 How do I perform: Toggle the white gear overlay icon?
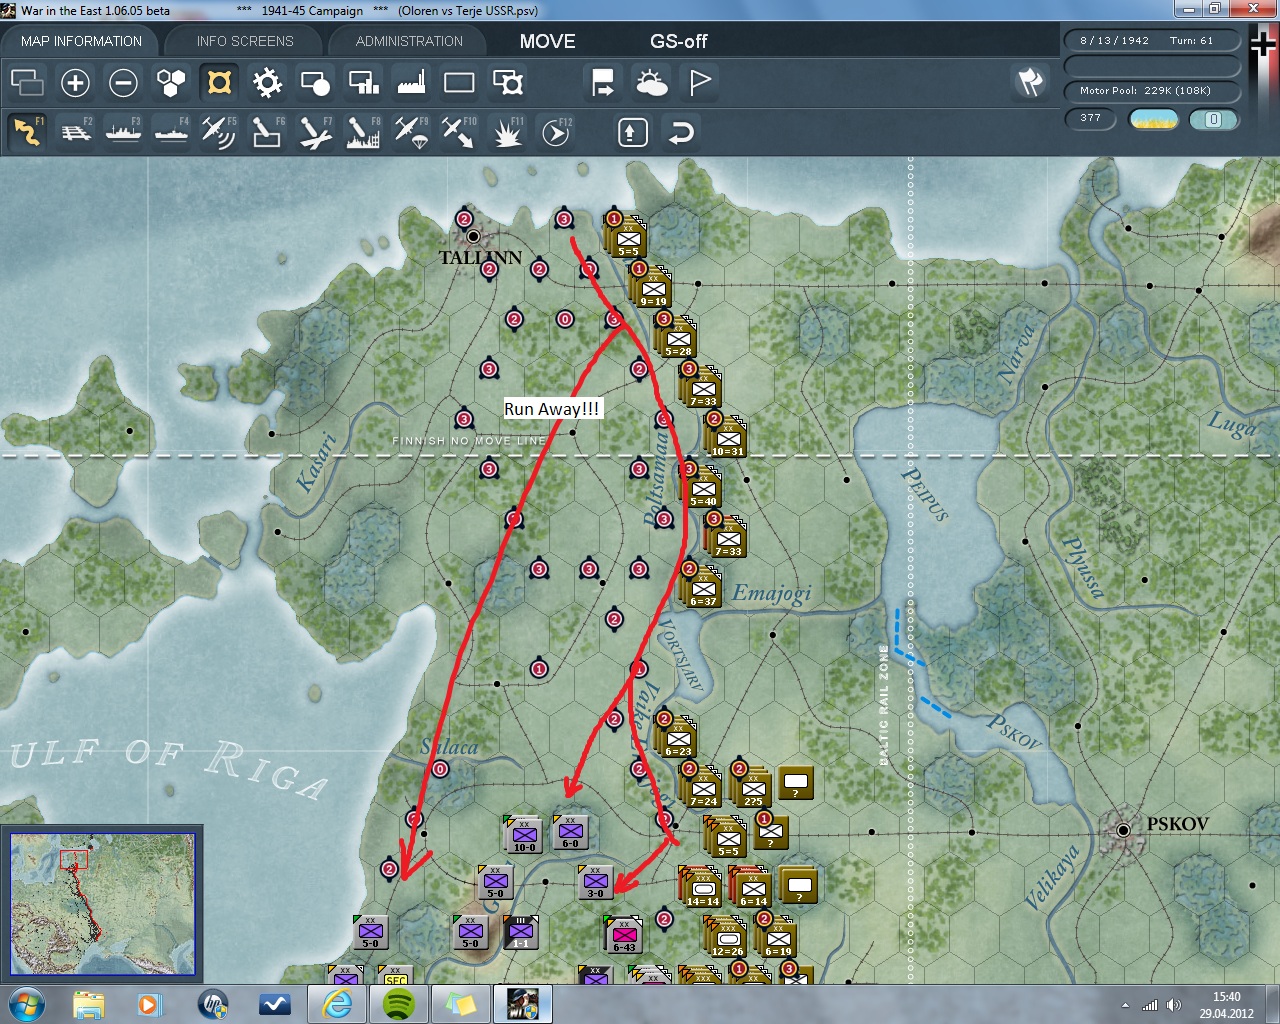coord(267,82)
